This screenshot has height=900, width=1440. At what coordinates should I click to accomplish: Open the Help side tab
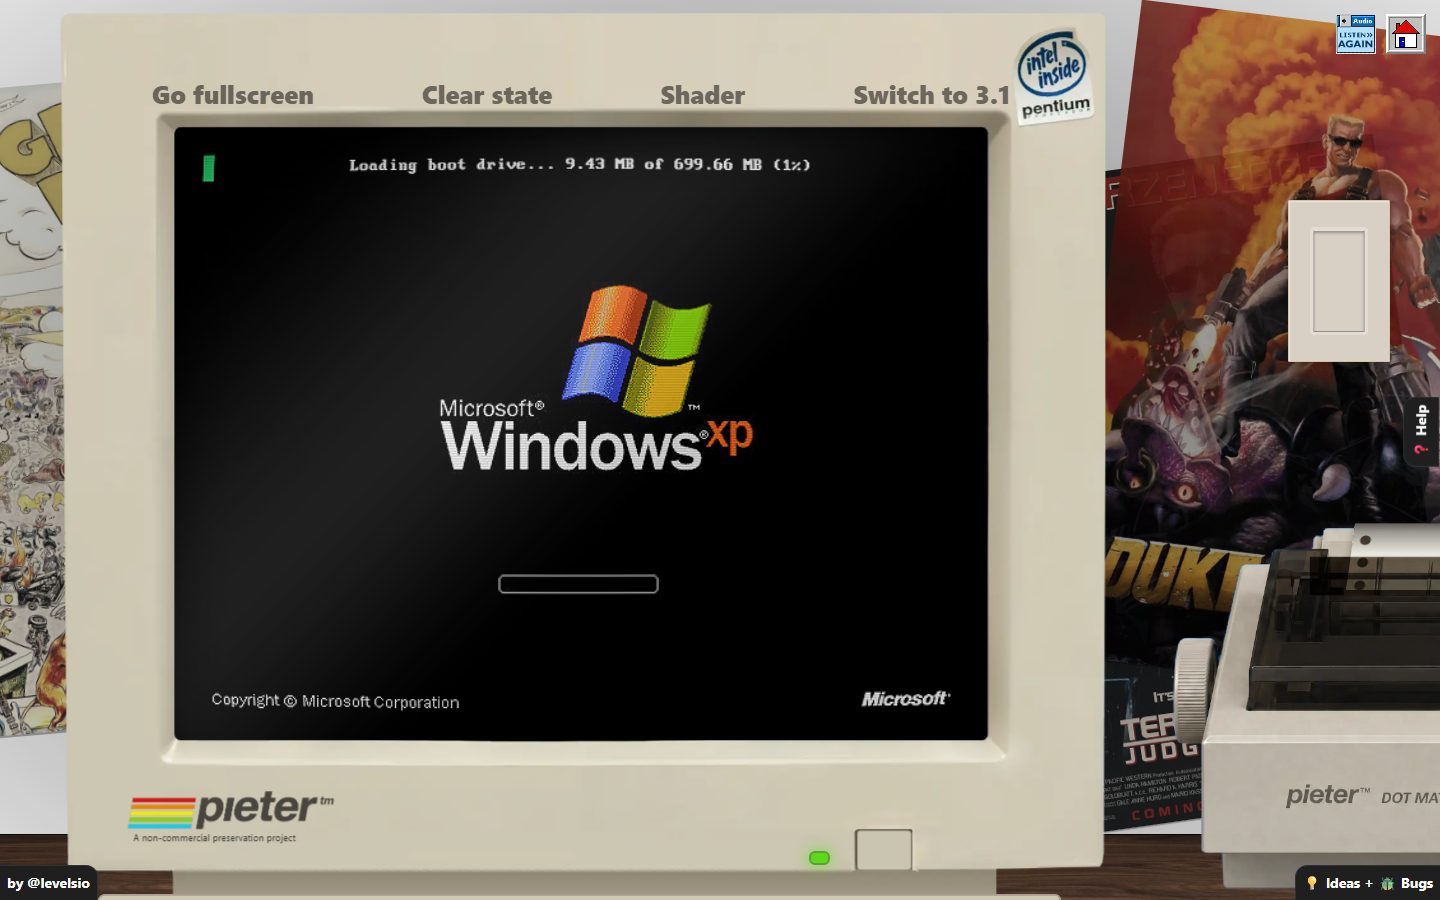coord(1422,430)
